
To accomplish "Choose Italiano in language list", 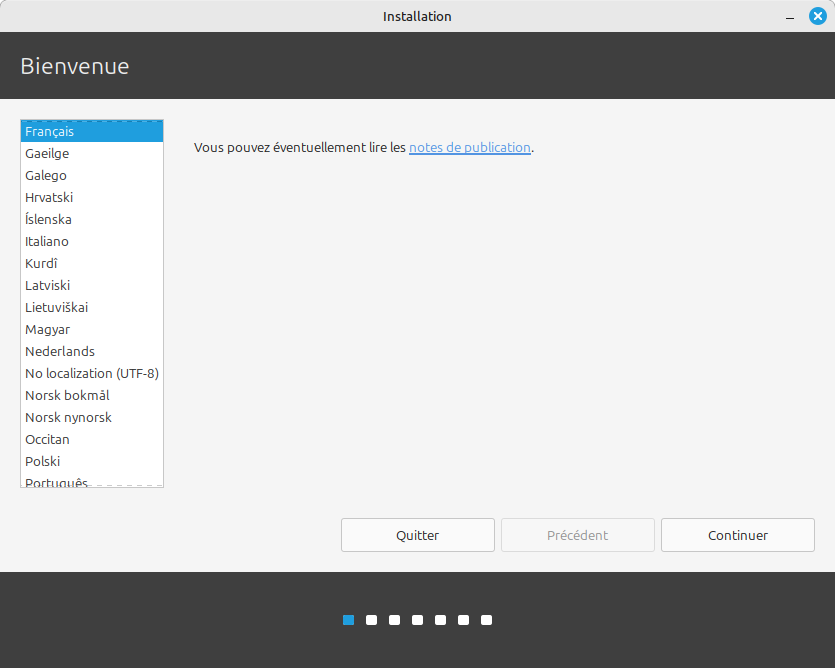I will [92, 241].
